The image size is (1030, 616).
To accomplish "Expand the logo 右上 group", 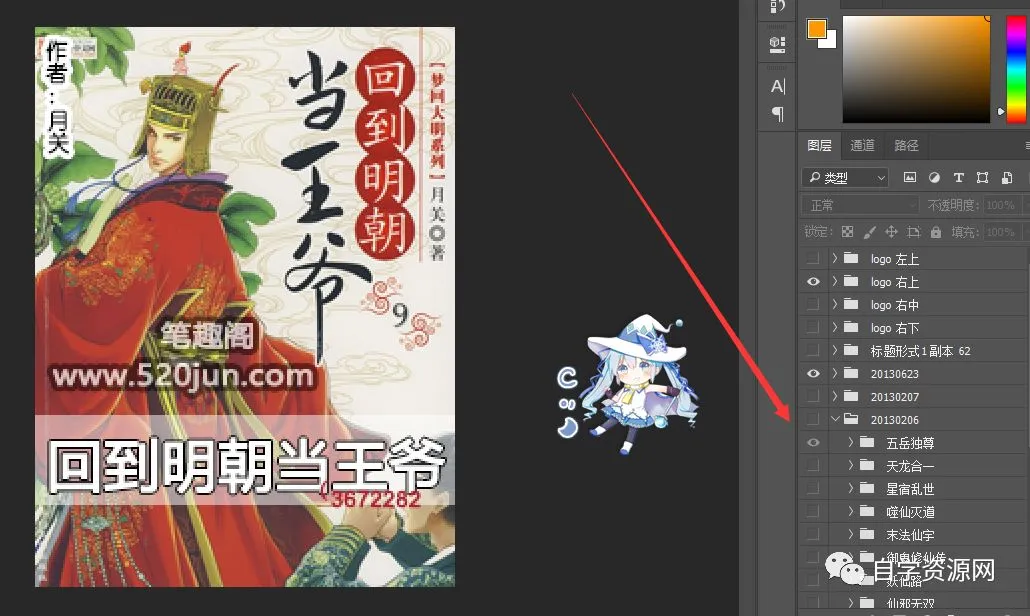I will coord(835,281).
